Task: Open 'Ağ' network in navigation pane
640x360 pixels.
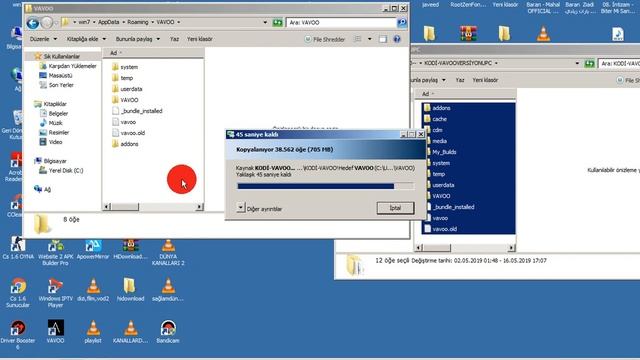Action: coord(42,189)
